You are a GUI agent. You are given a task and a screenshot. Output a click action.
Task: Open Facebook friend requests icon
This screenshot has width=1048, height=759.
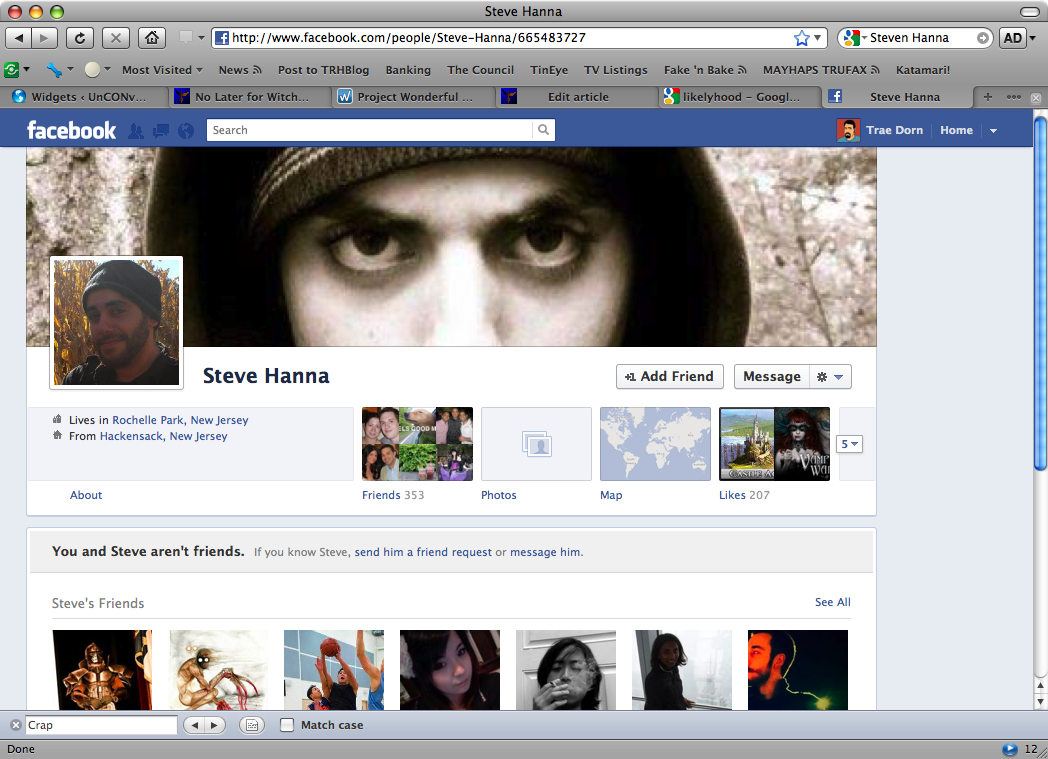coord(137,130)
